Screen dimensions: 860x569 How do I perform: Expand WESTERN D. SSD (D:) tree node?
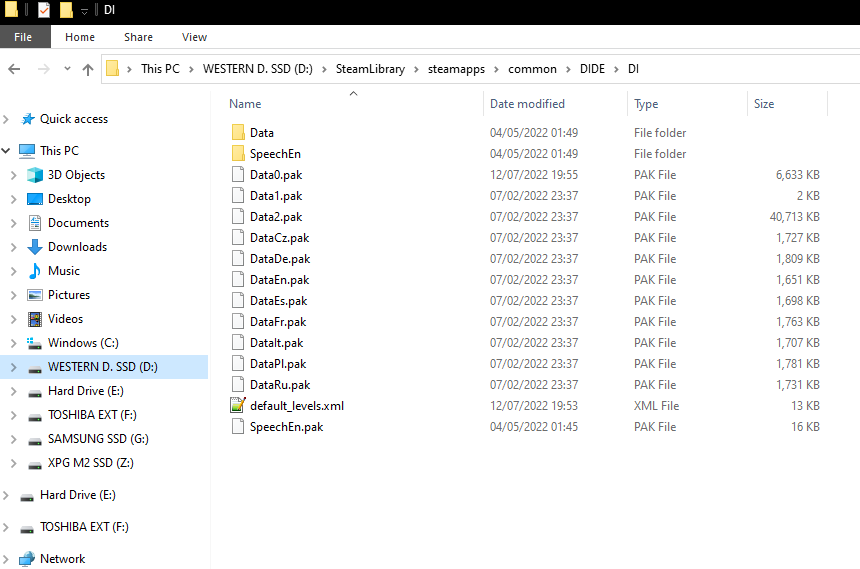(x=14, y=367)
